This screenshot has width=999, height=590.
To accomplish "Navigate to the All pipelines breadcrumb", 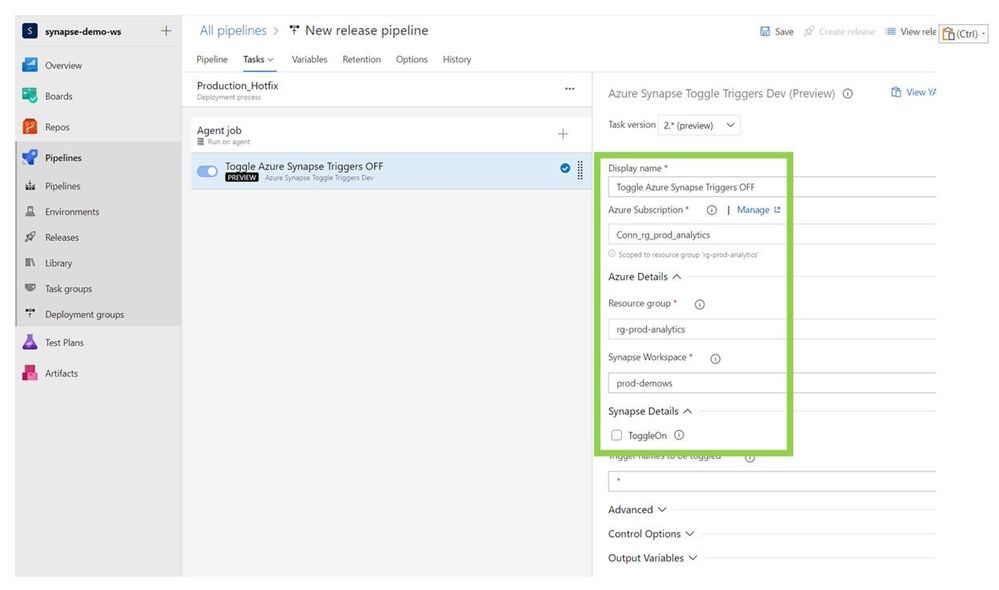I will coord(232,31).
